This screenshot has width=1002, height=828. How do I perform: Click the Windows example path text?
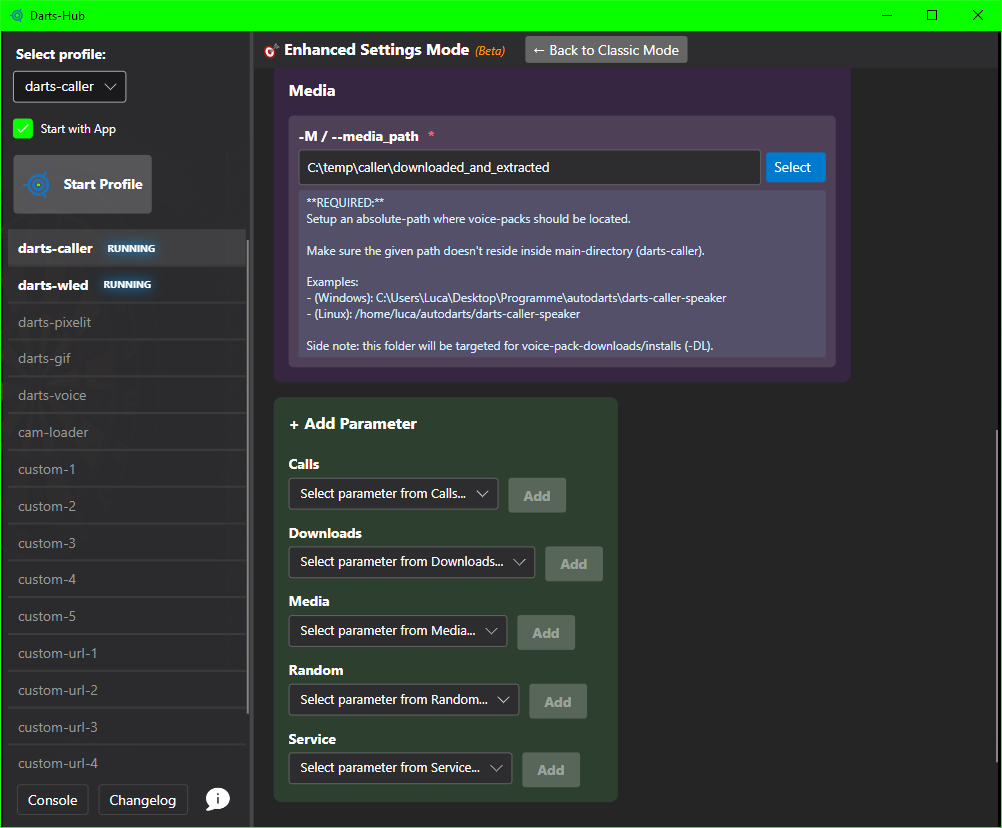click(x=516, y=298)
